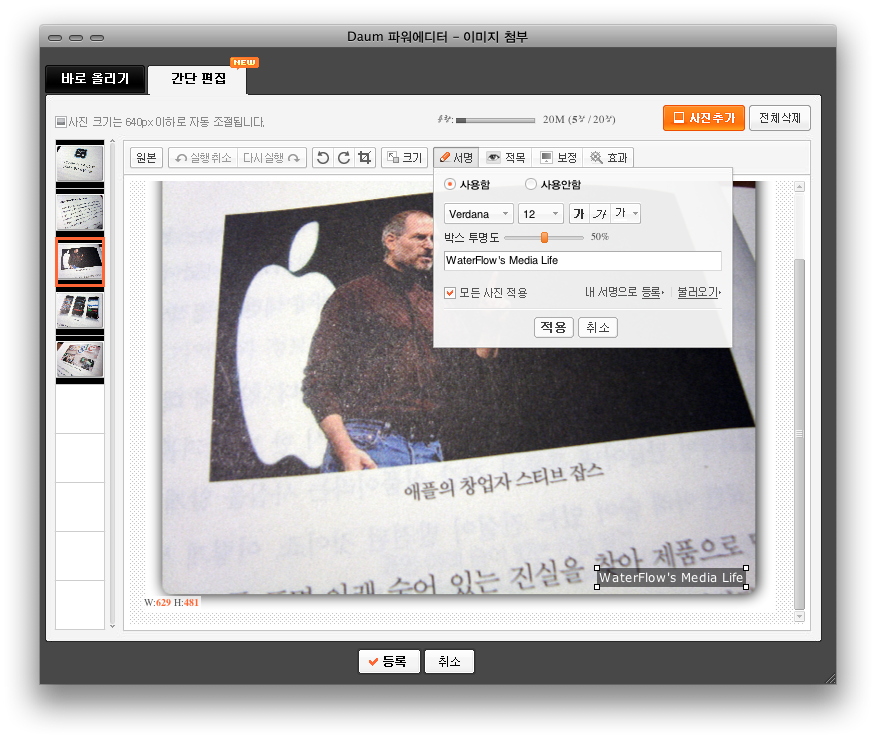Open the 적목 red-eye tool
This screenshot has height=739, width=876.
pyautogui.click(x=506, y=158)
